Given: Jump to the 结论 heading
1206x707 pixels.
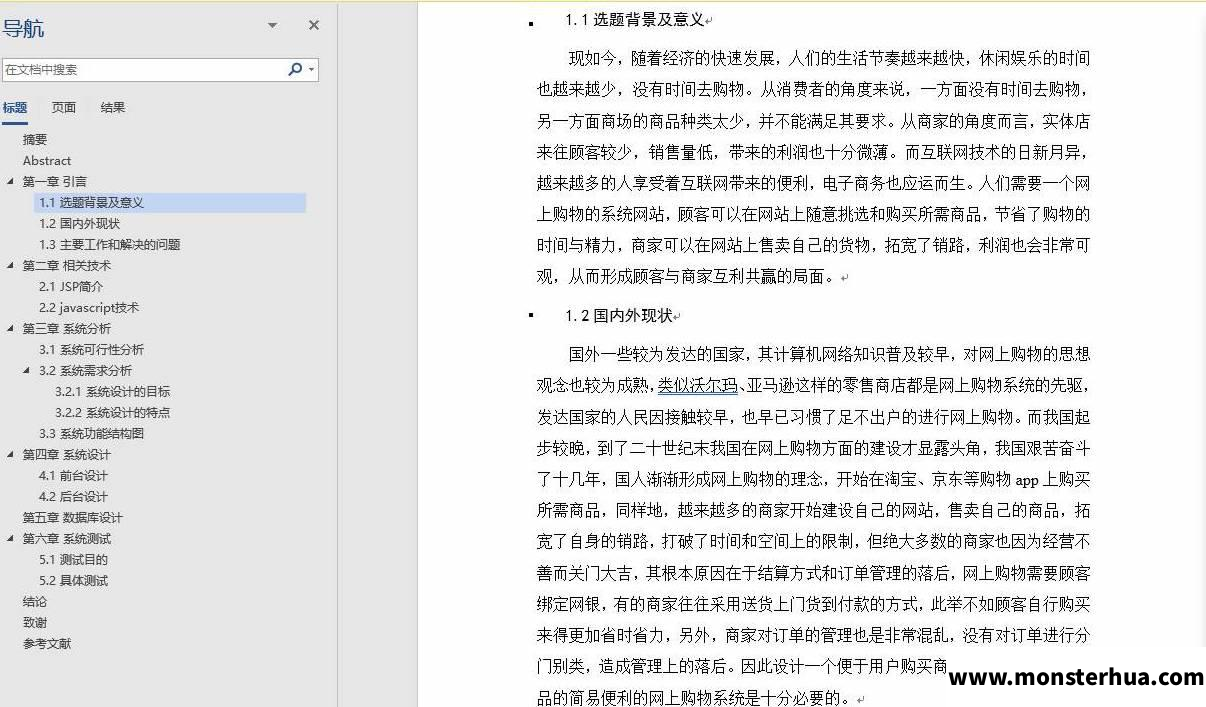Looking at the screenshot, I should (x=35, y=602).
